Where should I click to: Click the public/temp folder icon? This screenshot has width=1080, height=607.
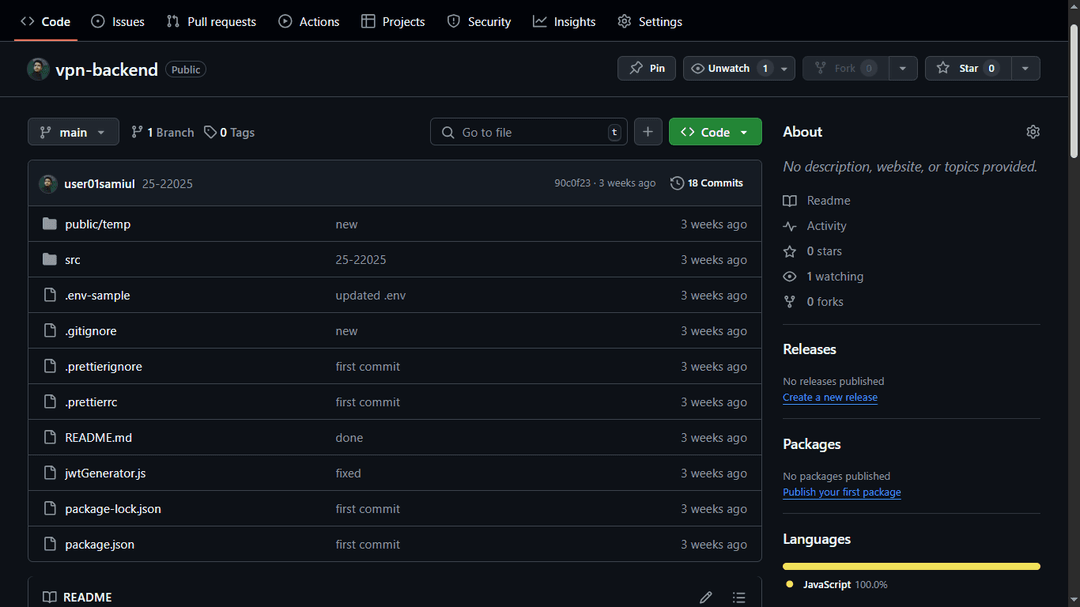50,224
